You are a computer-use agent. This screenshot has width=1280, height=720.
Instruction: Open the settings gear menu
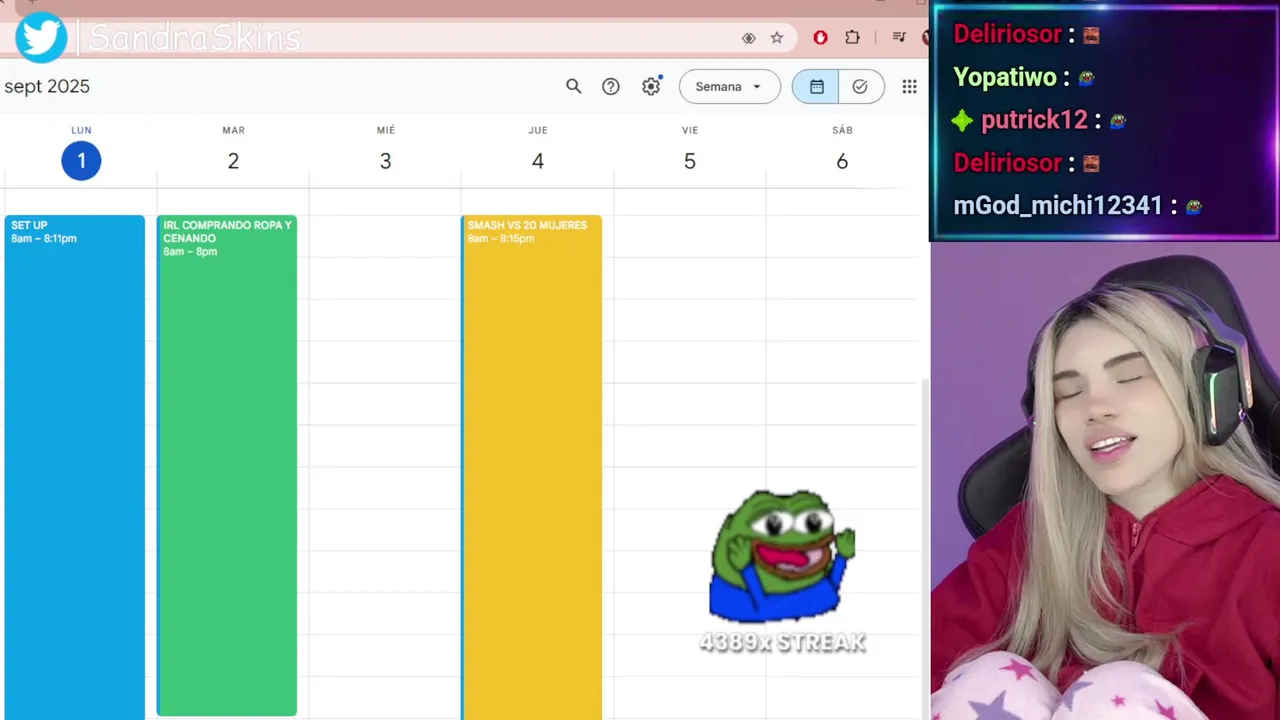click(651, 86)
